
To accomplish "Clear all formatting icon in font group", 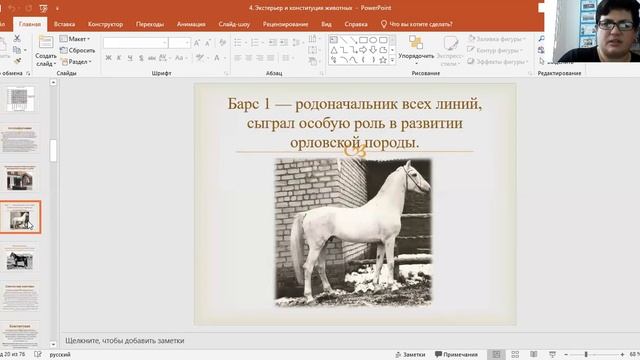I will tap(222, 42).
